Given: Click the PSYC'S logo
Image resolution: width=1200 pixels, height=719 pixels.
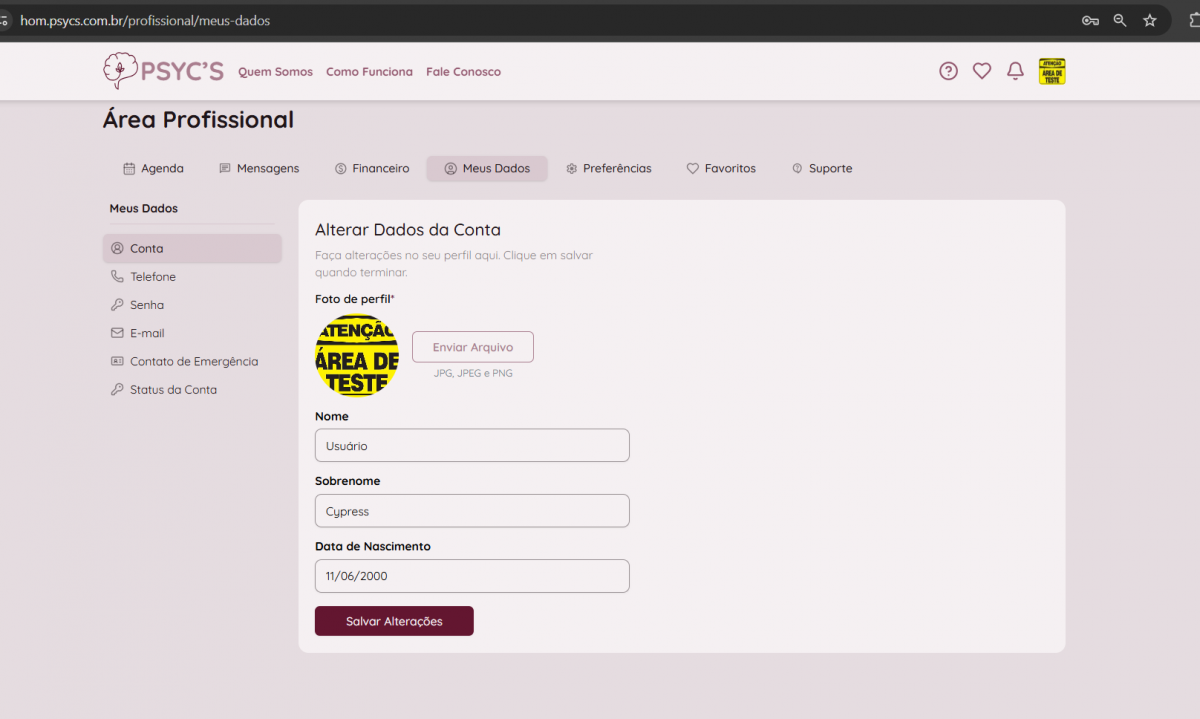Looking at the screenshot, I should click(x=163, y=71).
